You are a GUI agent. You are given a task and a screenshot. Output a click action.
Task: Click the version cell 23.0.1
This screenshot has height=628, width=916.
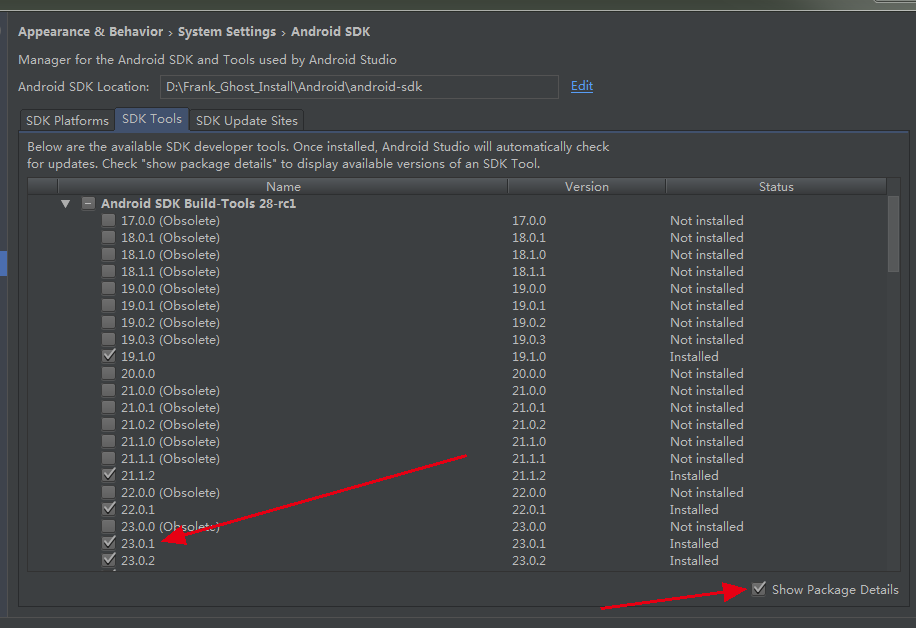click(529, 543)
